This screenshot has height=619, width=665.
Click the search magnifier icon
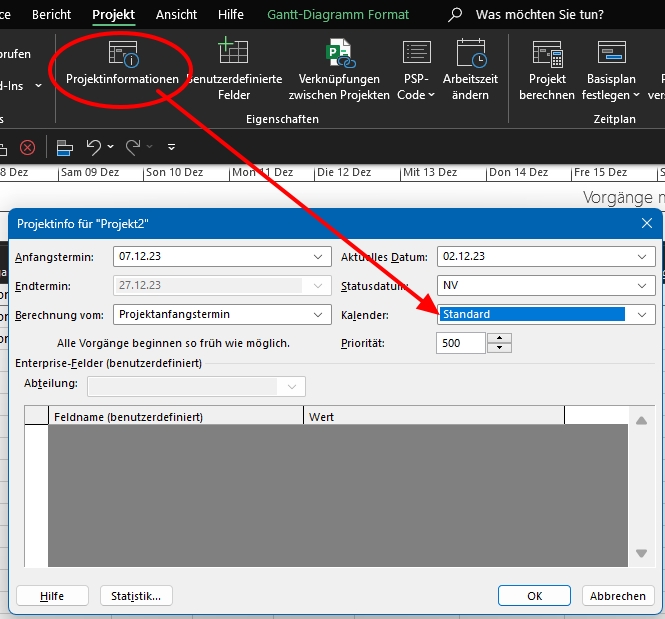(x=455, y=15)
